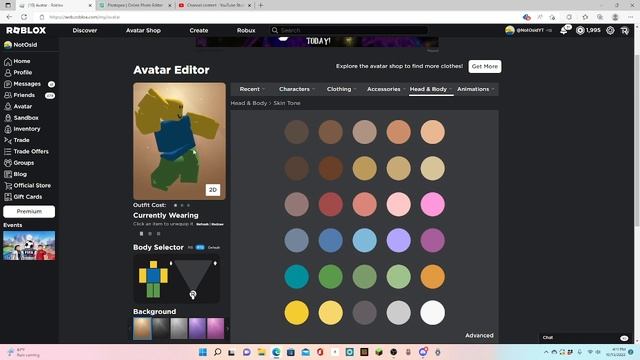Screen dimensions: 640x360
Task: Click the Premium button
Action: [x=29, y=211]
